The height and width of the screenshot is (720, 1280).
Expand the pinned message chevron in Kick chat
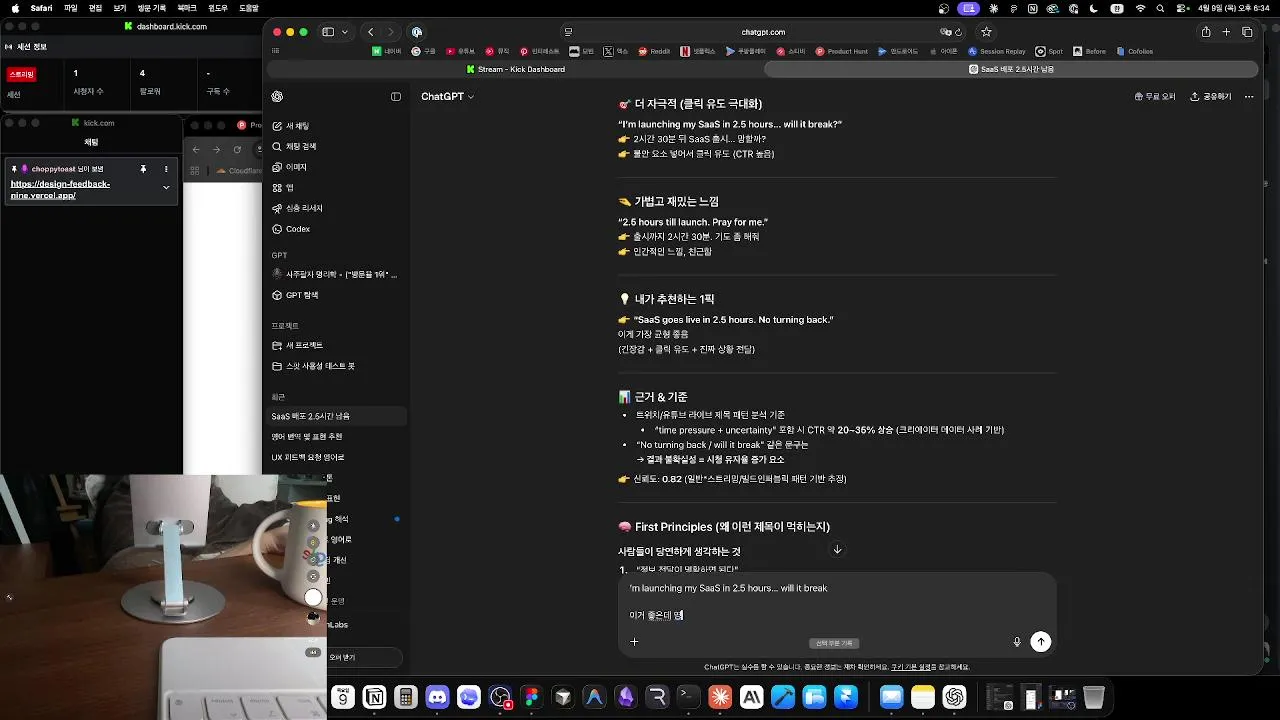pyautogui.click(x=166, y=187)
